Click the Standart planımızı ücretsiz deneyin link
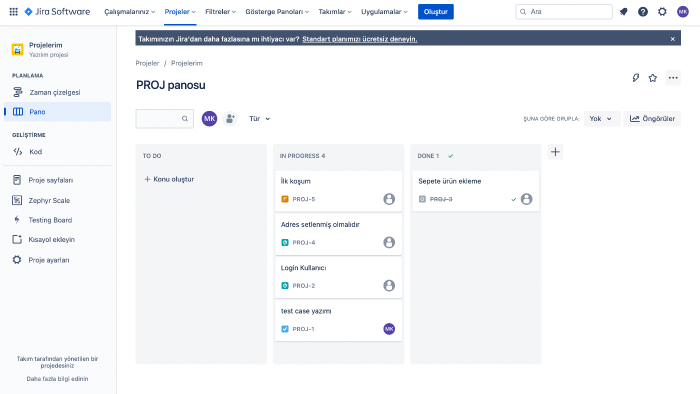Viewport: 700px width, 394px height. 359,39
